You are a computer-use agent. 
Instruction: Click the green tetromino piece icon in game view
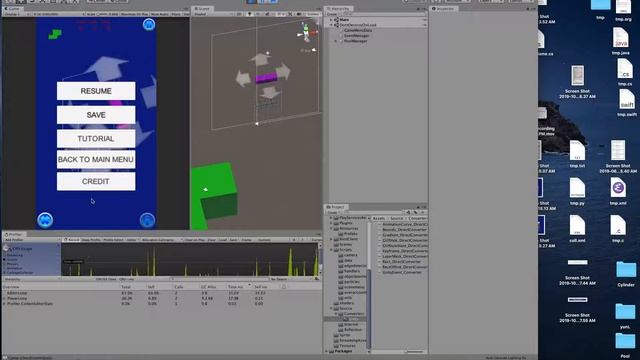pos(55,34)
